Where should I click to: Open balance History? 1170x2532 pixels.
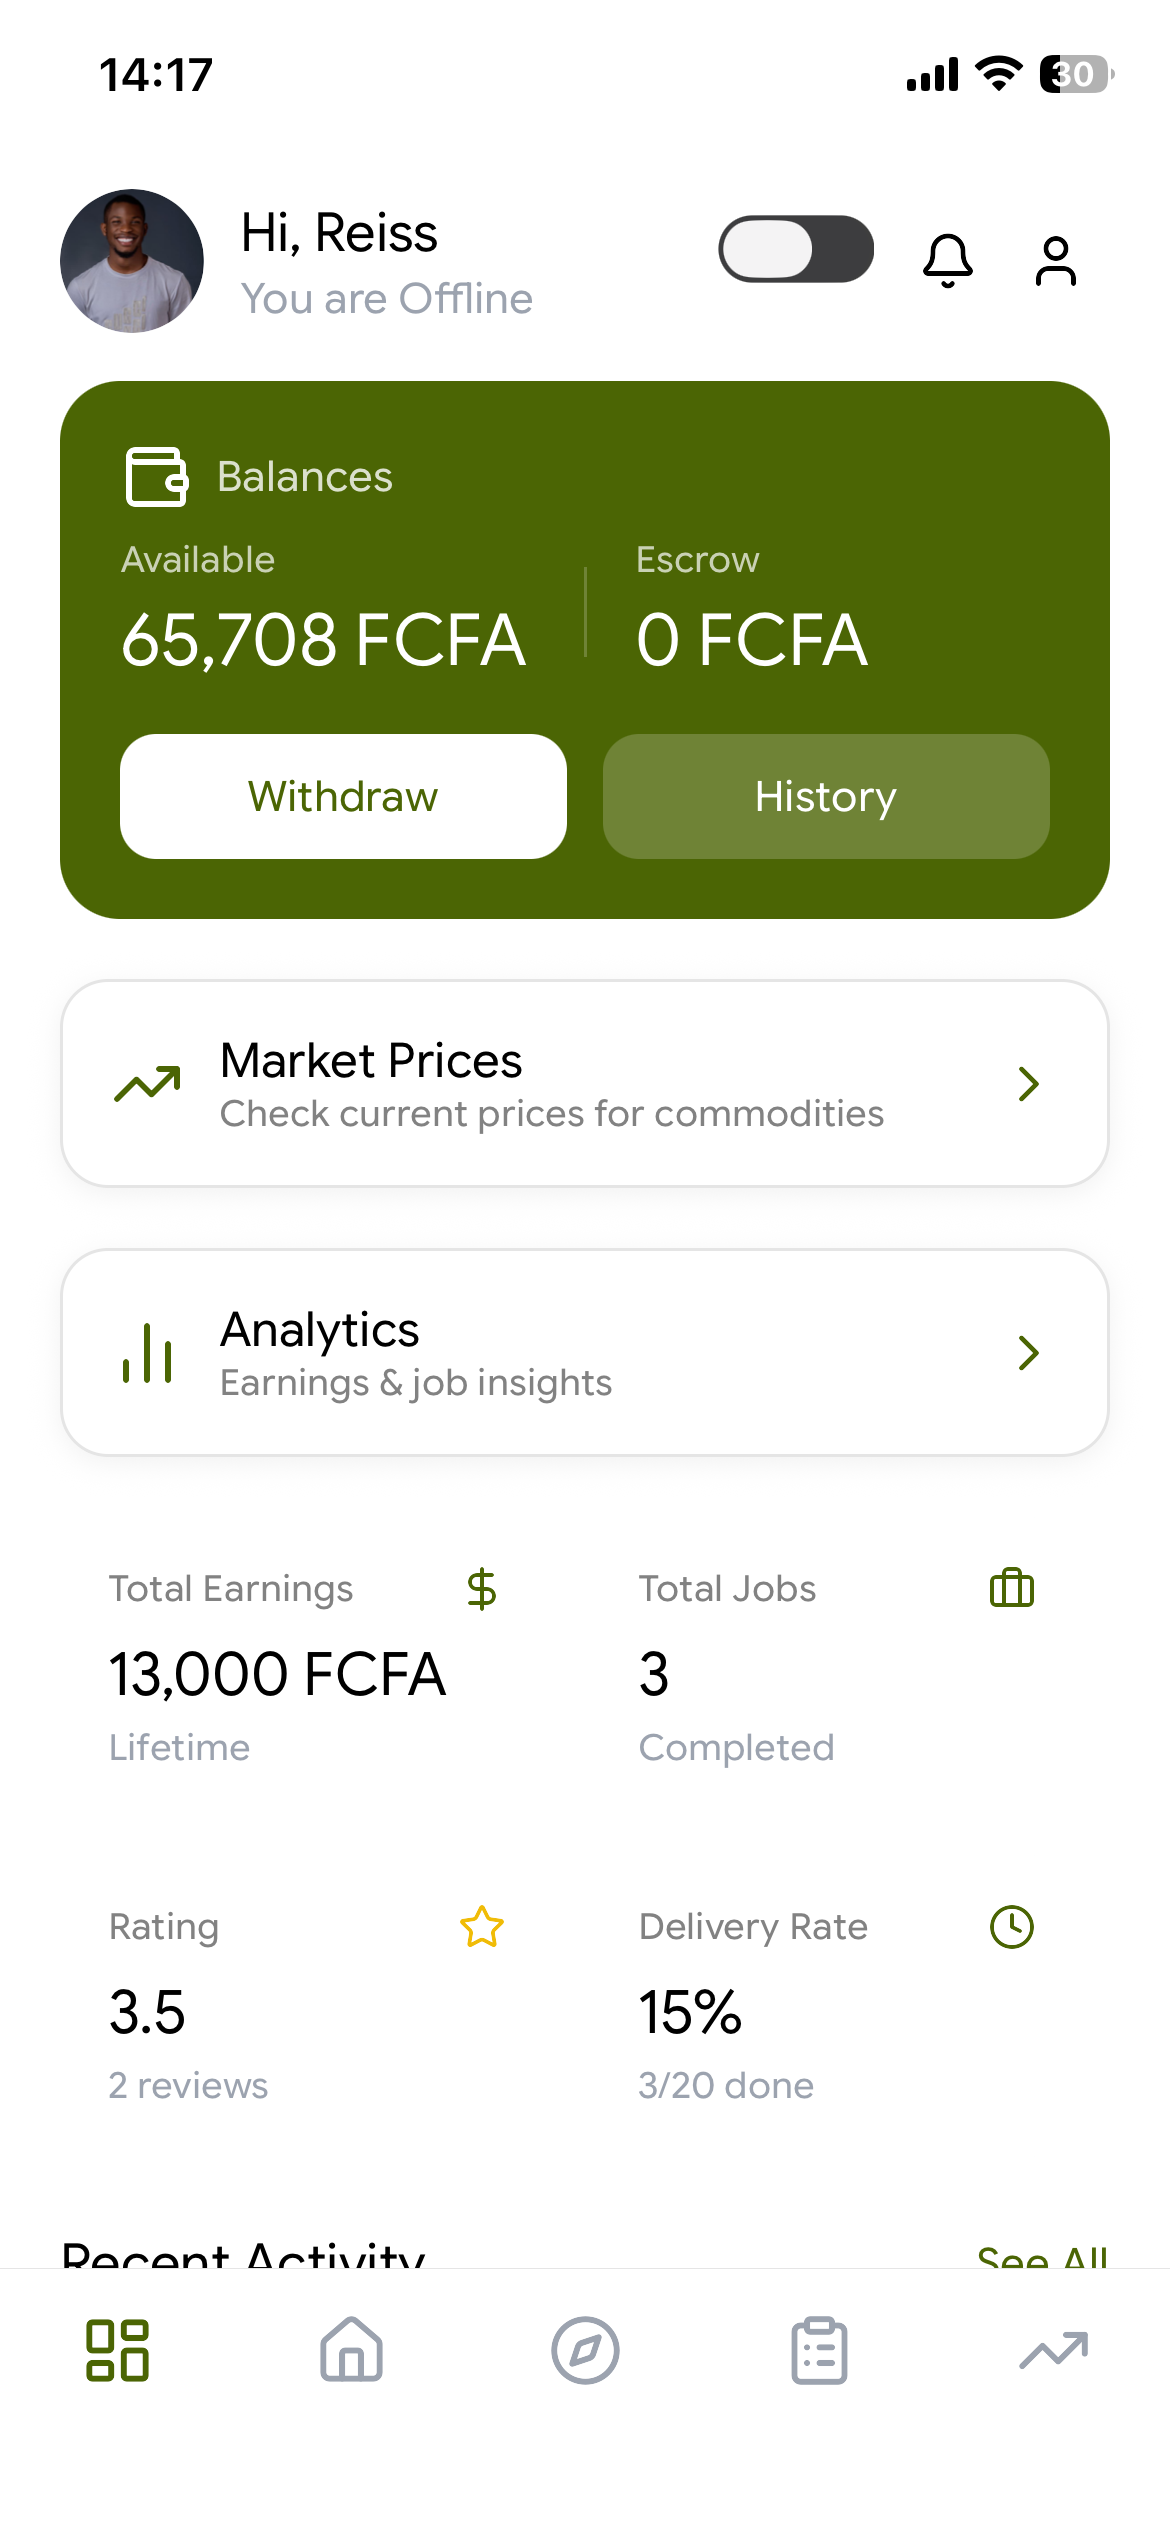[826, 796]
